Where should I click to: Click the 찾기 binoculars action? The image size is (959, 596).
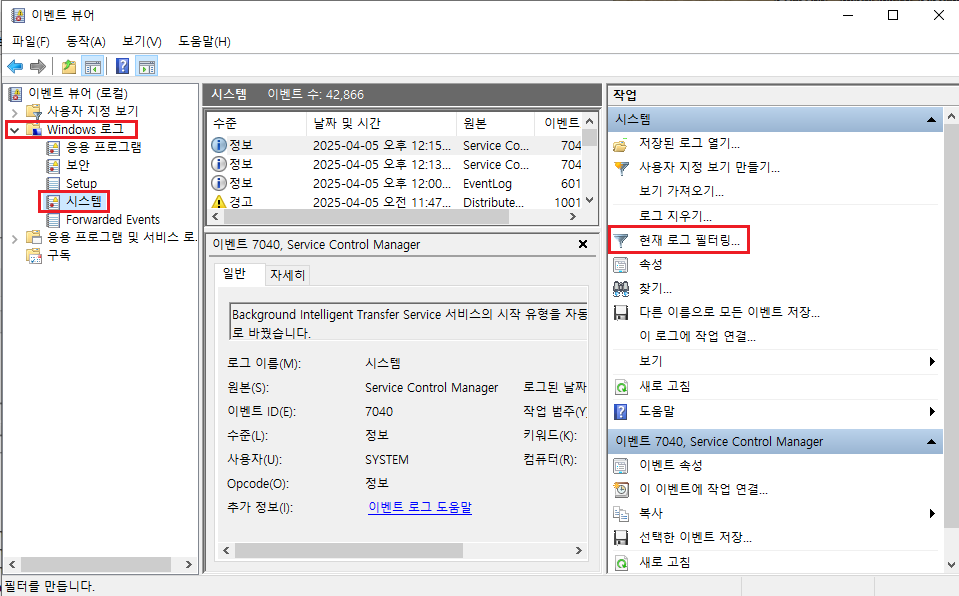(x=655, y=288)
